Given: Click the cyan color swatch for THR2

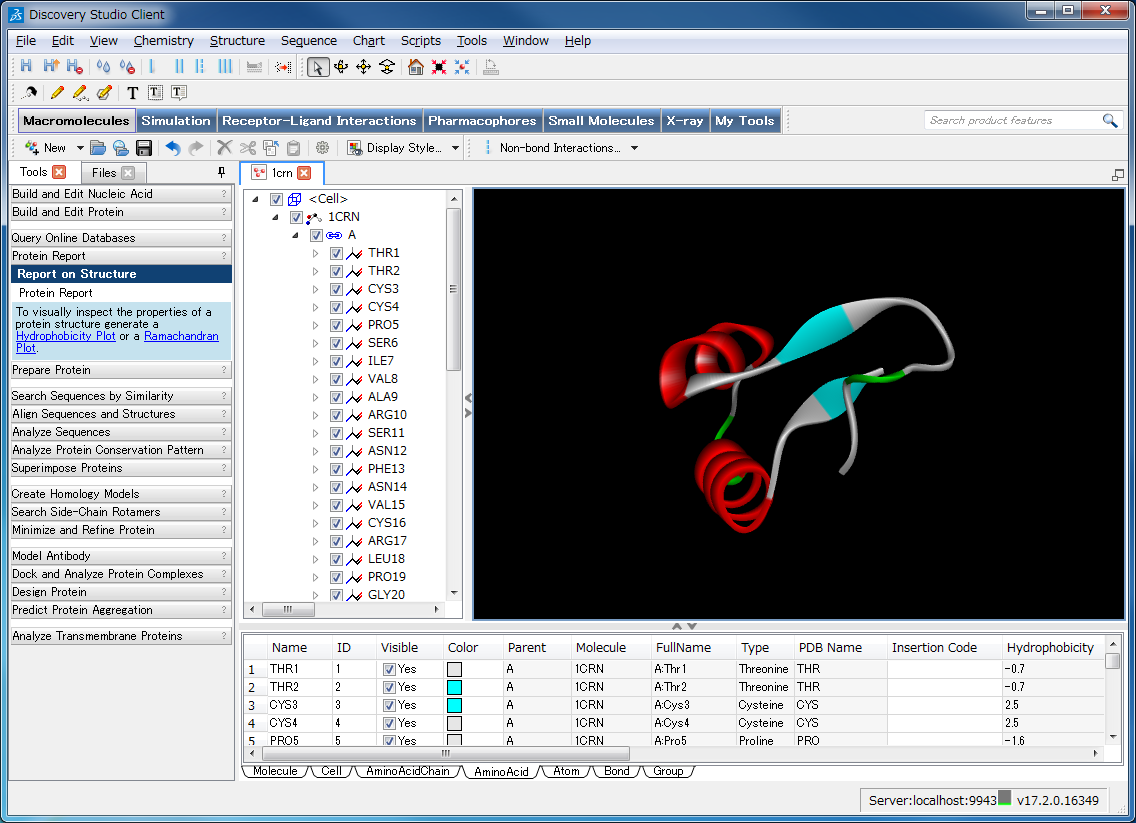Looking at the screenshot, I should coord(454,688).
